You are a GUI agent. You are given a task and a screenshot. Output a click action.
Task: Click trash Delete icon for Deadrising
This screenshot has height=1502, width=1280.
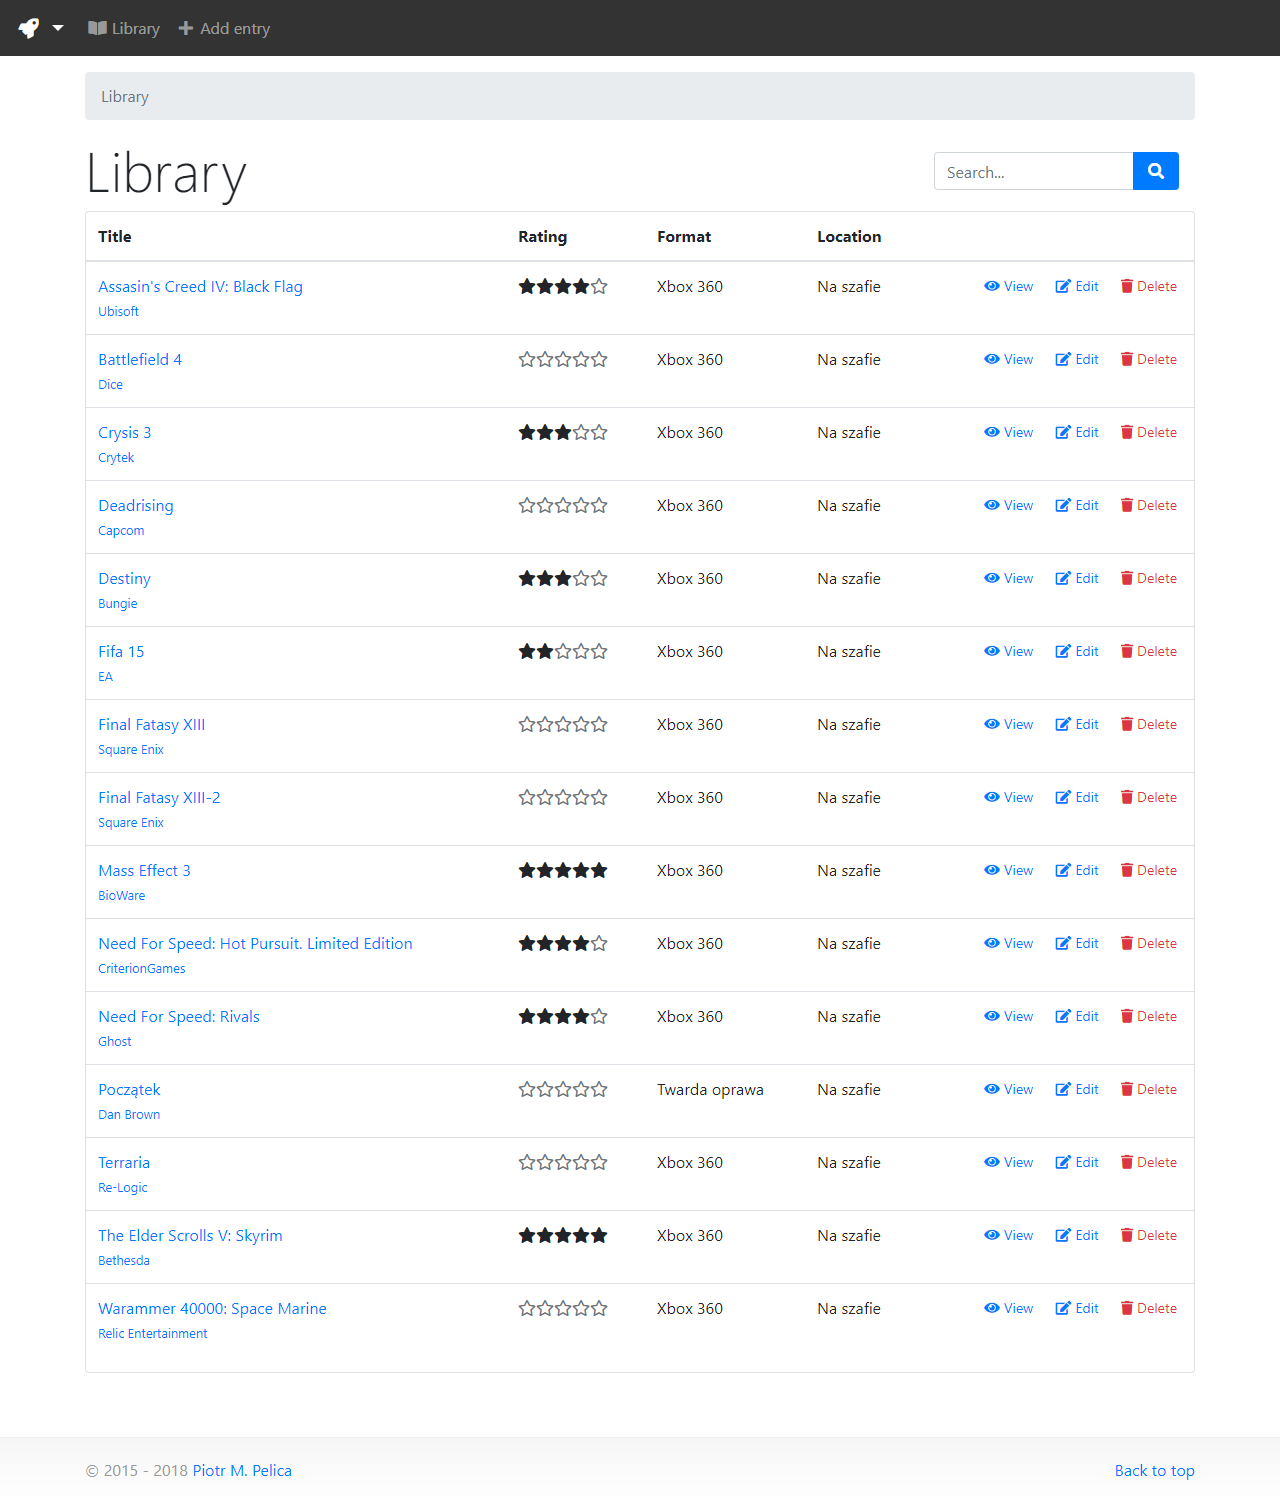[x=1127, y=505]
